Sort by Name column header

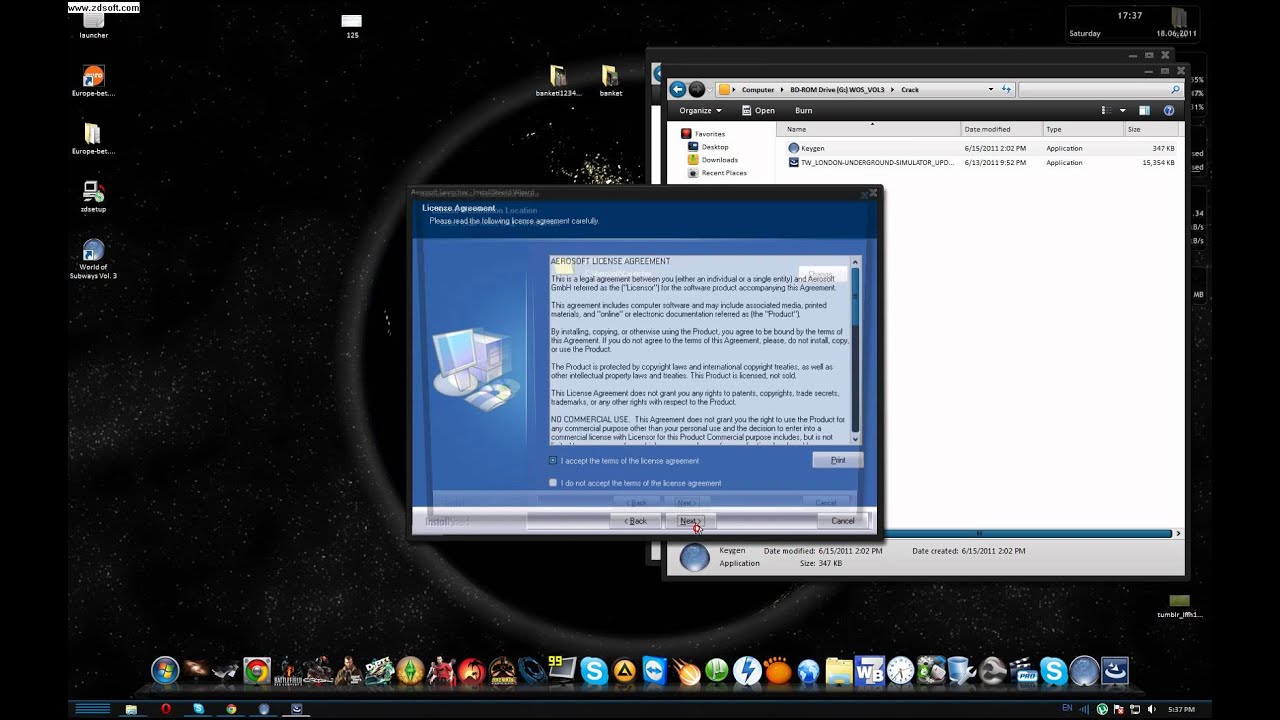click(868, 129)
